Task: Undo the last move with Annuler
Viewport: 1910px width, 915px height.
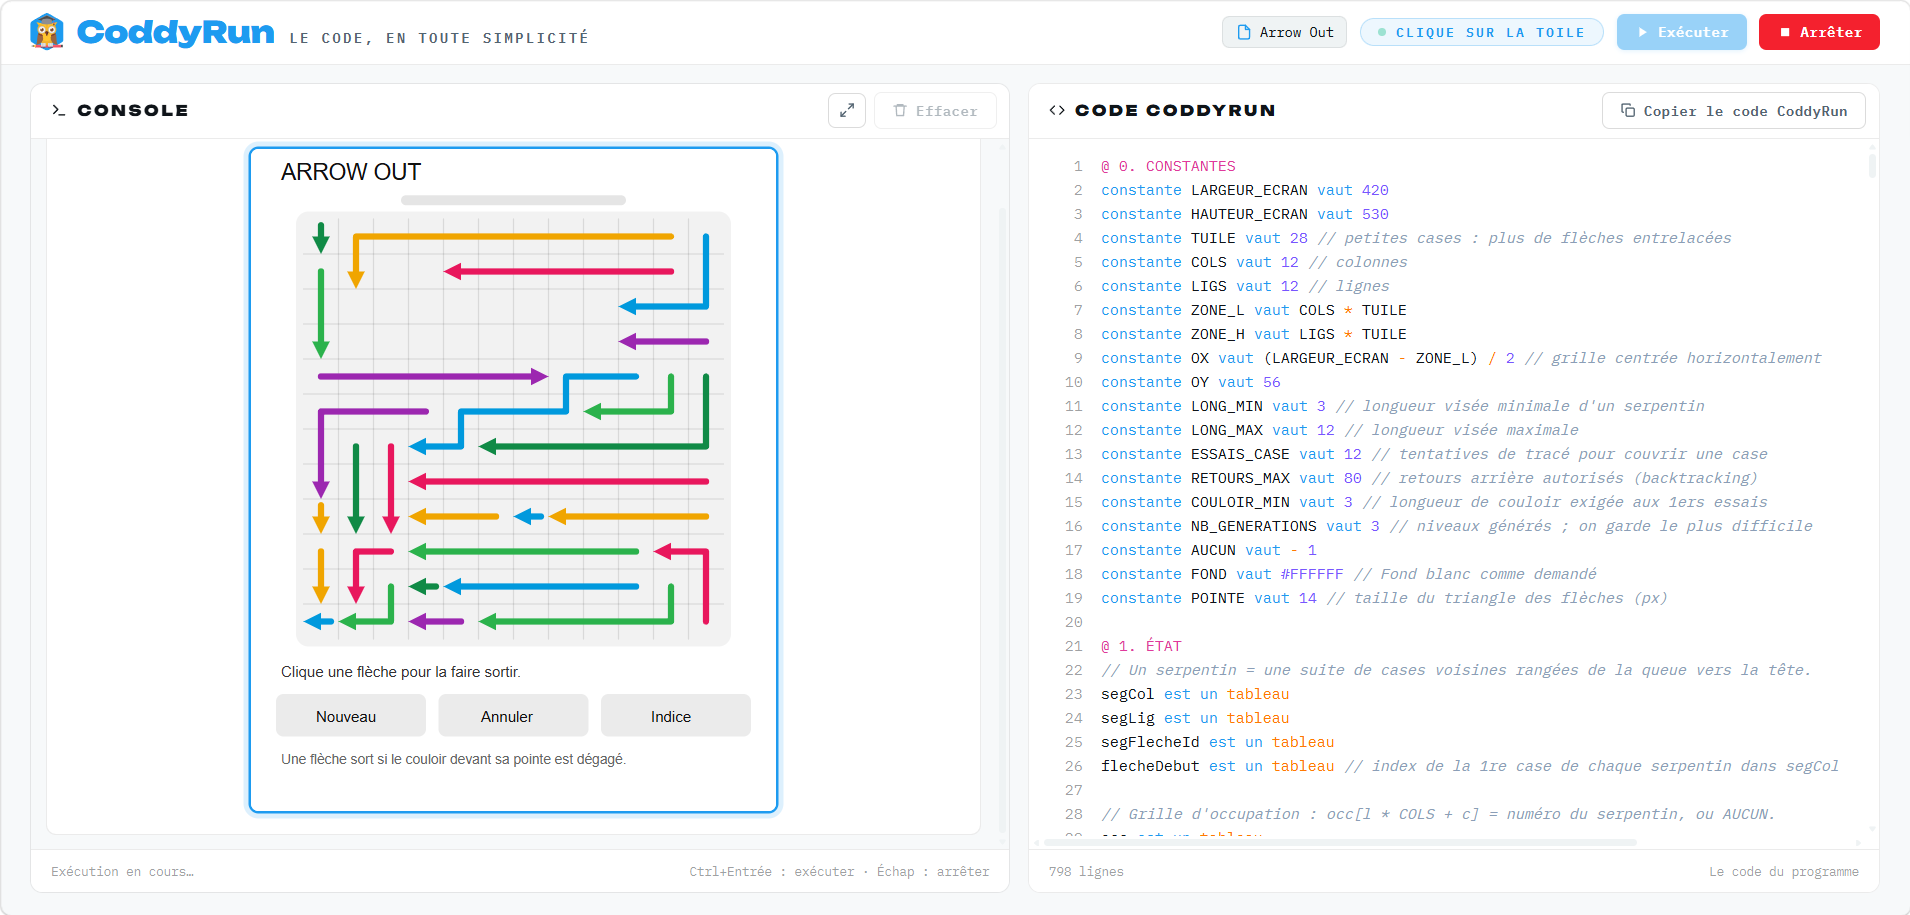Action: 512,716
